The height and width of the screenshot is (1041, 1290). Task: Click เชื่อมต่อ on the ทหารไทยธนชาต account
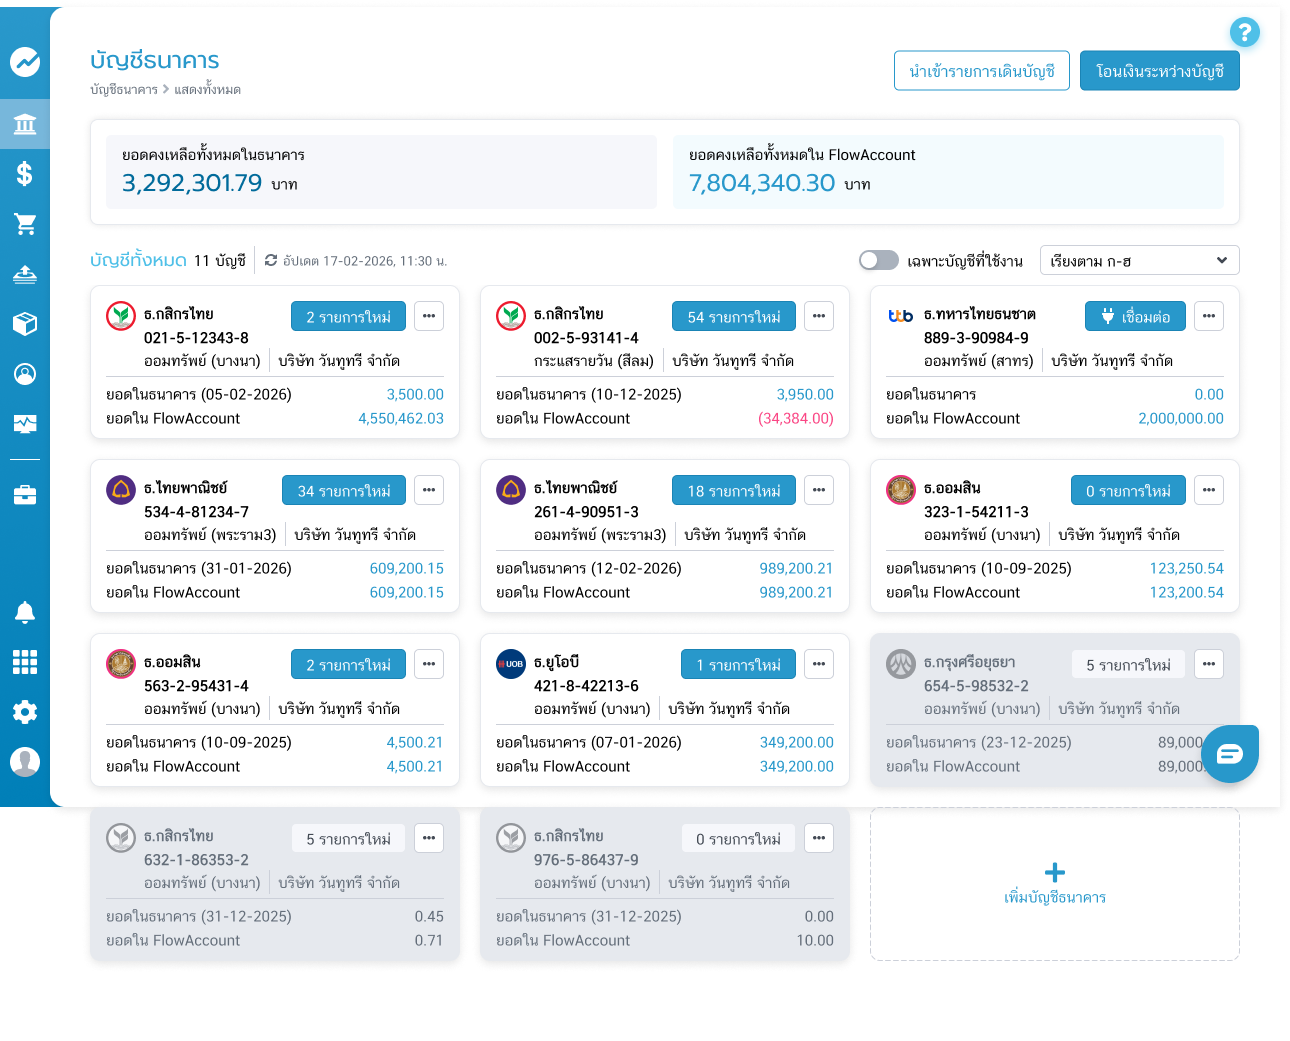1134,316
